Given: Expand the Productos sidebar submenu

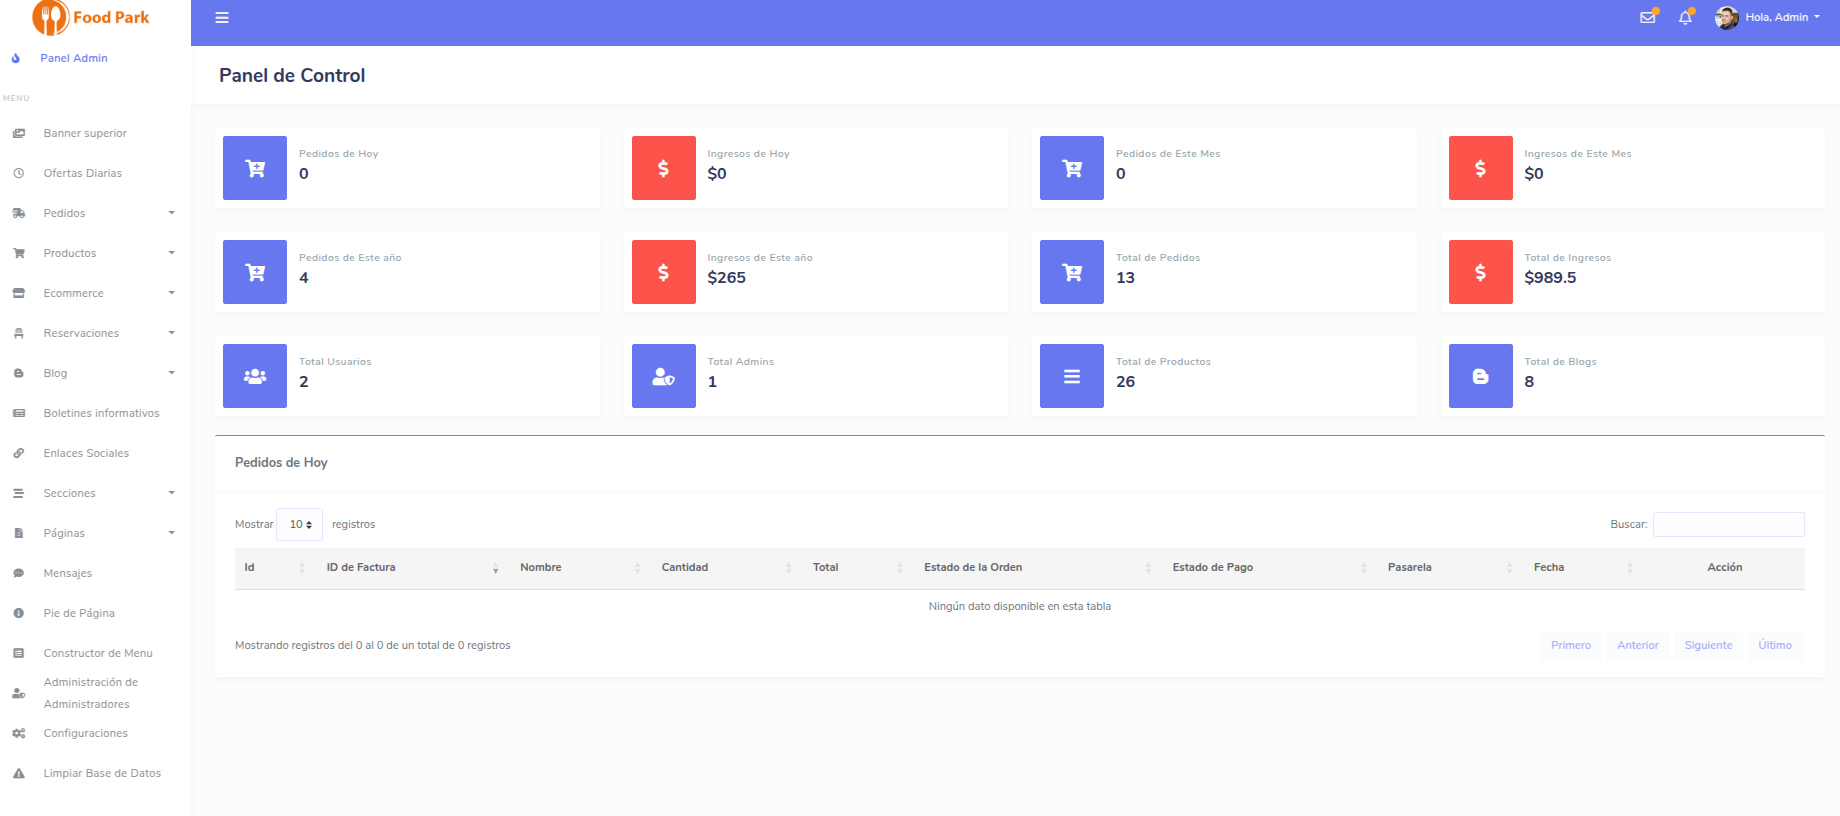Looking at the screenshot, I should point(95,253).
